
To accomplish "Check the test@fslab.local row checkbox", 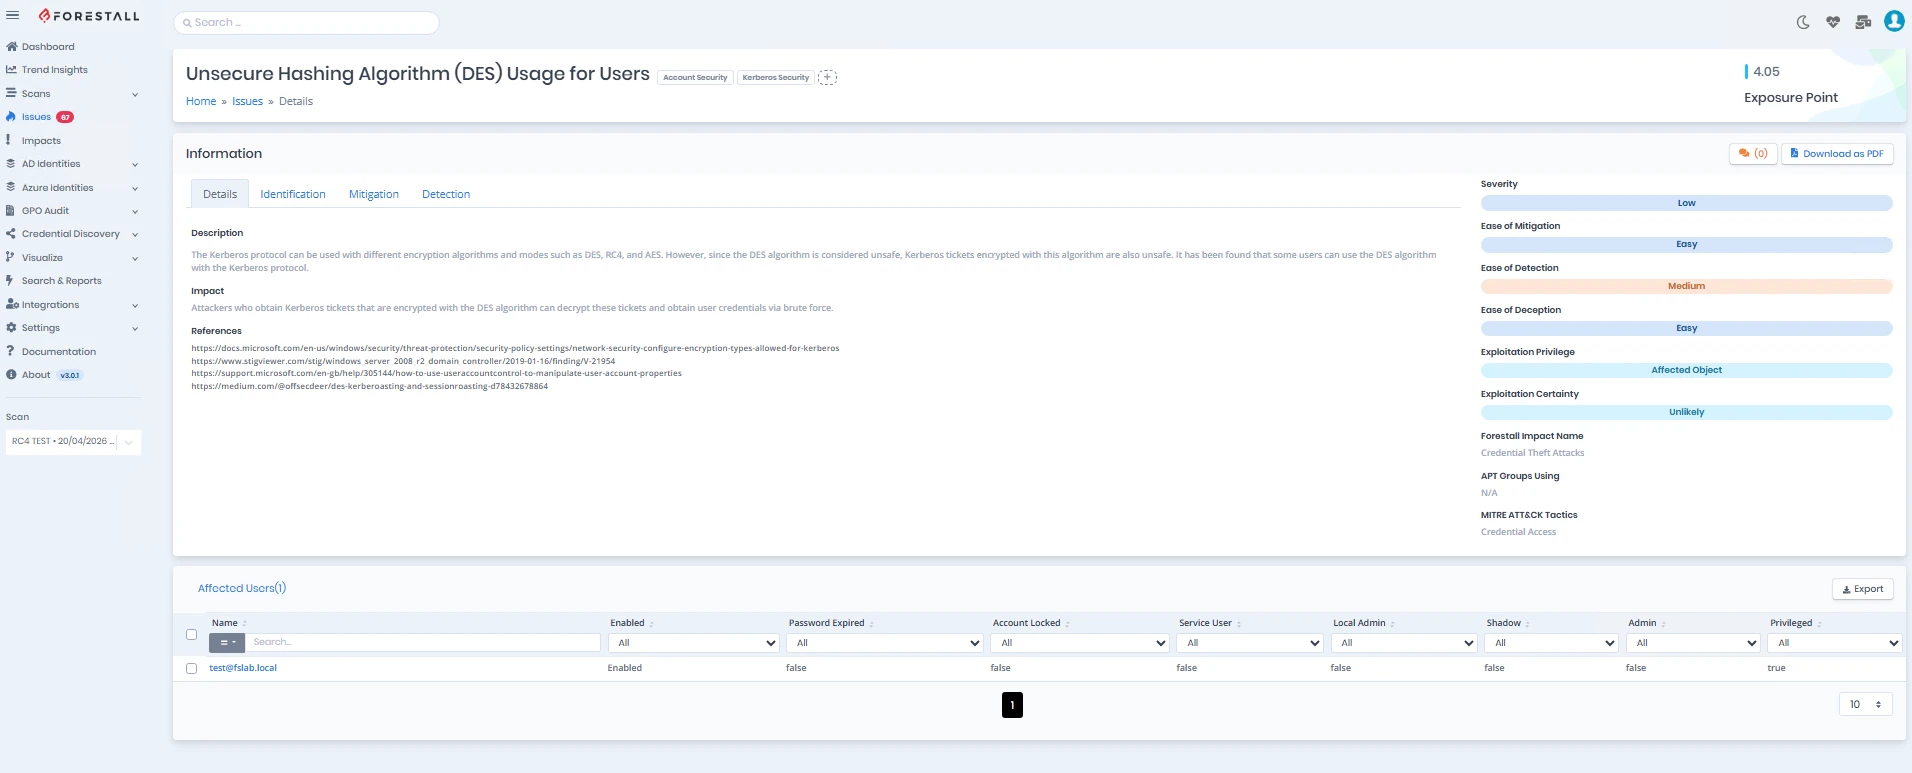I will coord(191,668).
